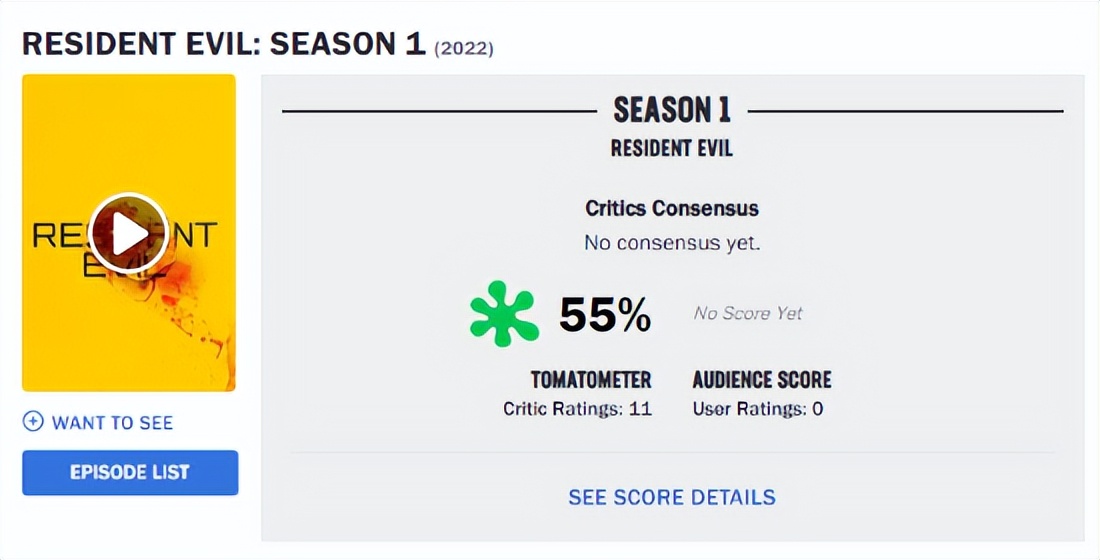
Task: Click the Resident Evil: Season 1 page title
Action: pos(224,45)
